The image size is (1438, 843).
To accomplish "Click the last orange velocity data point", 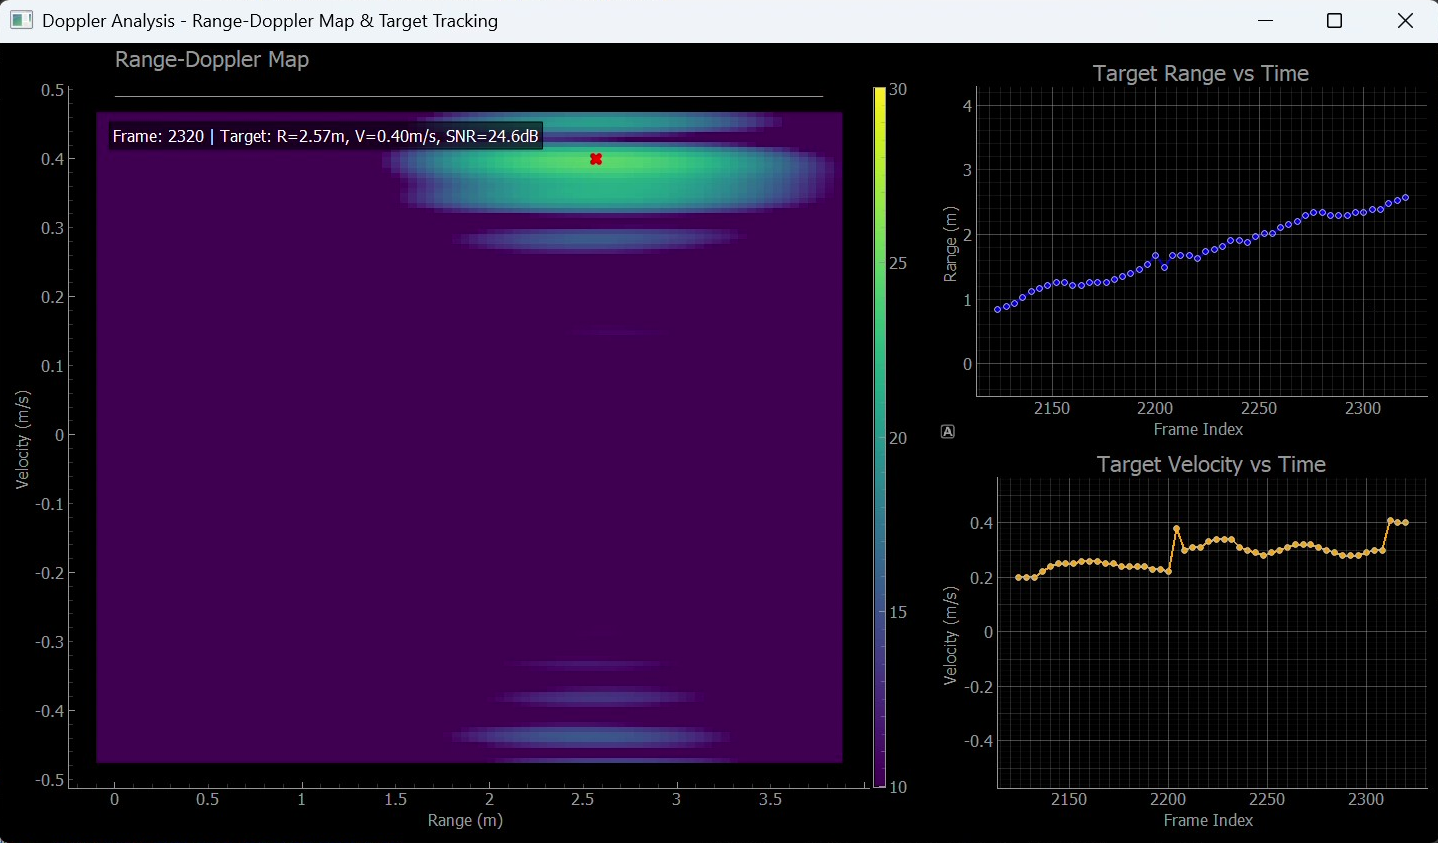I will tap(1406, 522).
